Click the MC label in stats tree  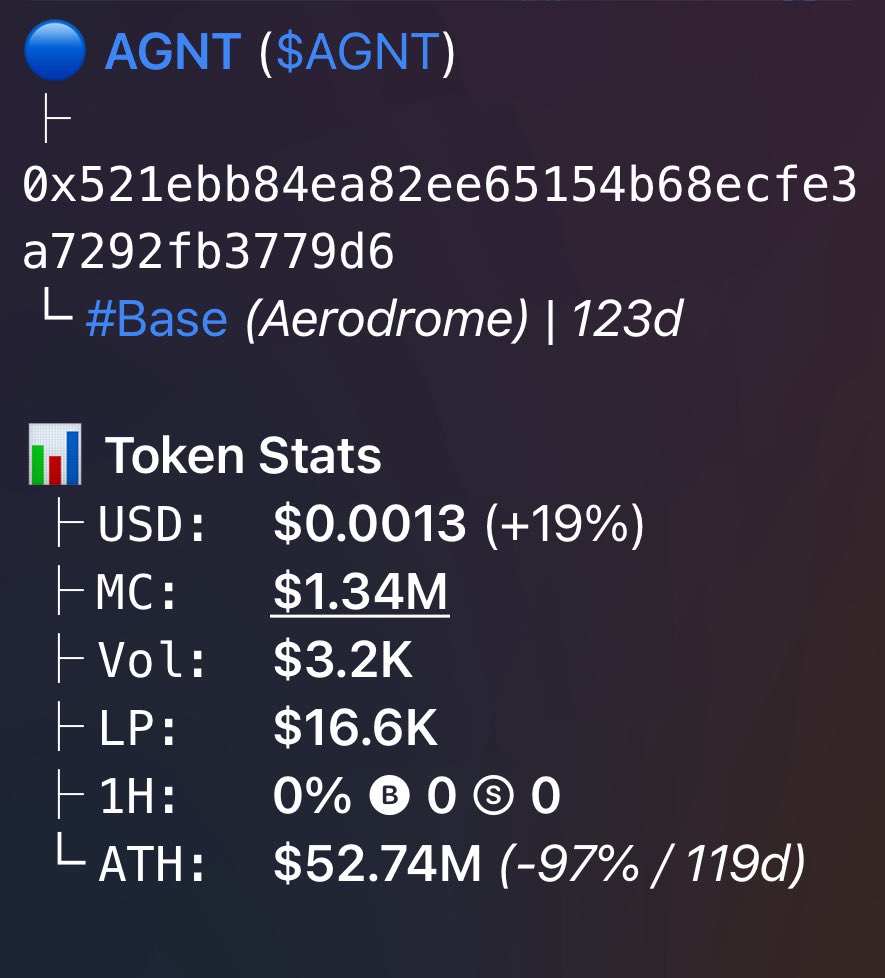pos(137,591)
